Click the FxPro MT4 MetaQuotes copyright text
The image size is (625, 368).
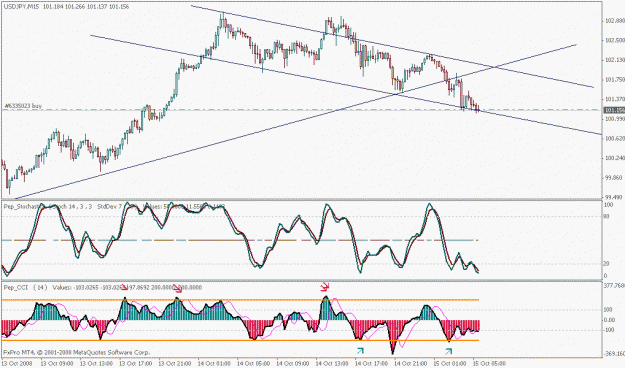[x=77, y=352]
